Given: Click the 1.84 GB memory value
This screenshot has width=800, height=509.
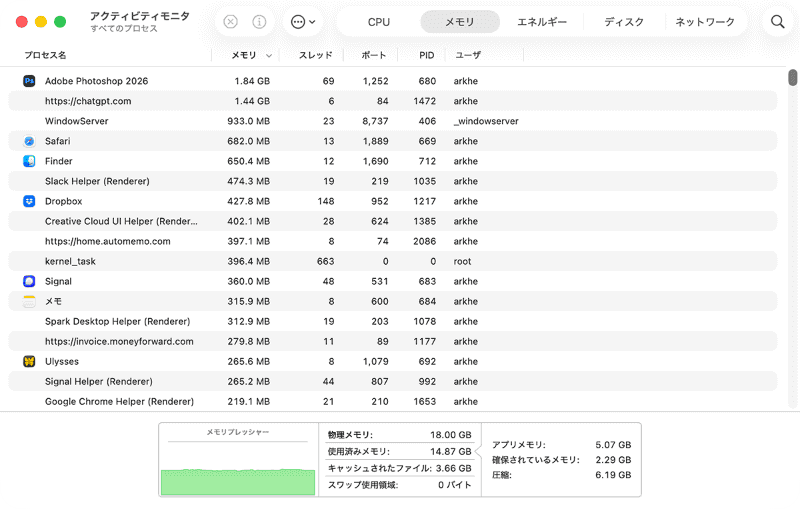Looking at the screenshot, I should 252,81.
